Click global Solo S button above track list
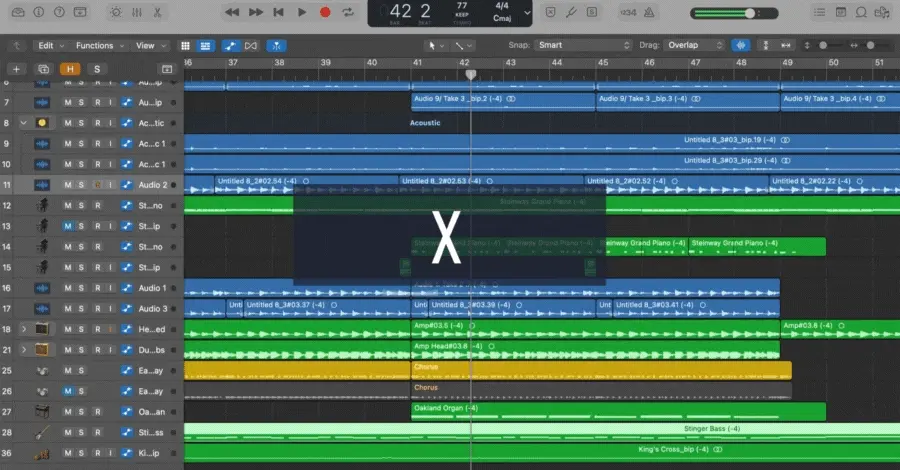The width and height of the screenshot is (900, 470). [x=96, y=69]
